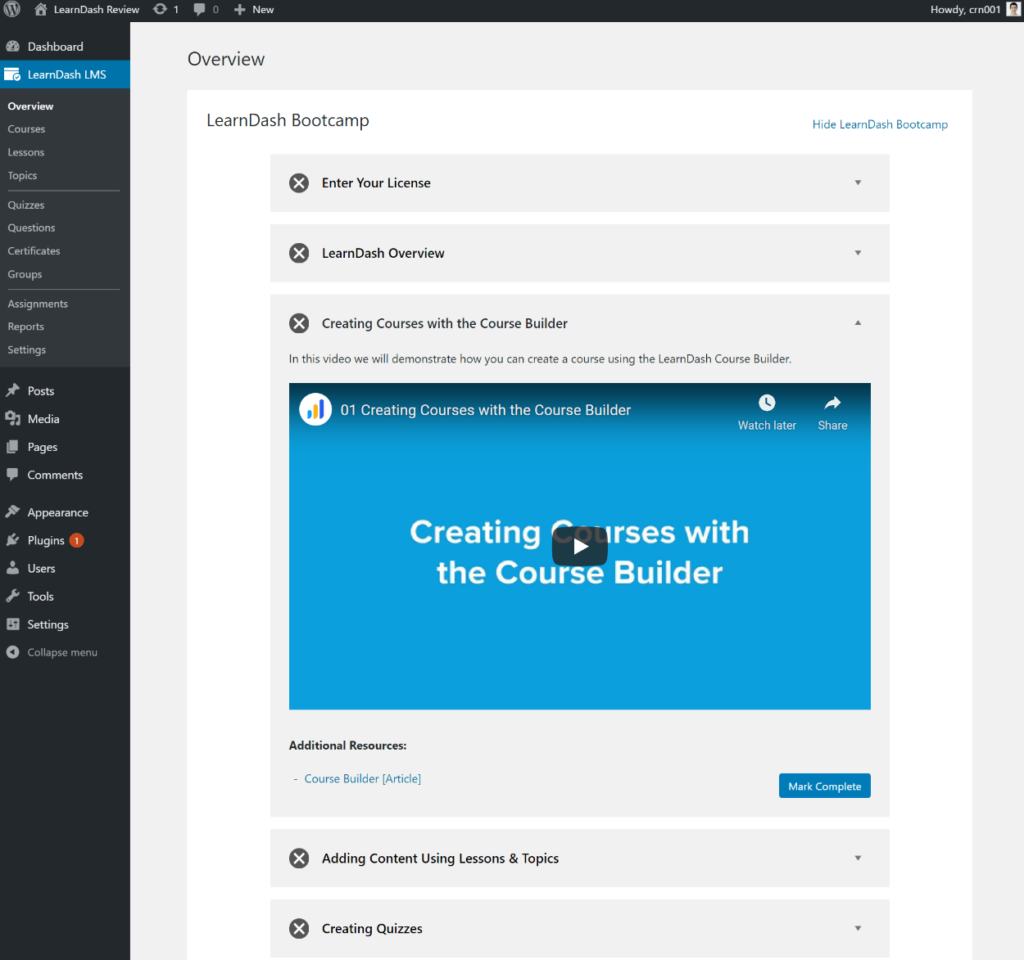The height and width of the screenshot is (960, 1024).
Task: Click the comments bubble icon in admin bar
Action: pyautogui.click(x=200, y=9)
